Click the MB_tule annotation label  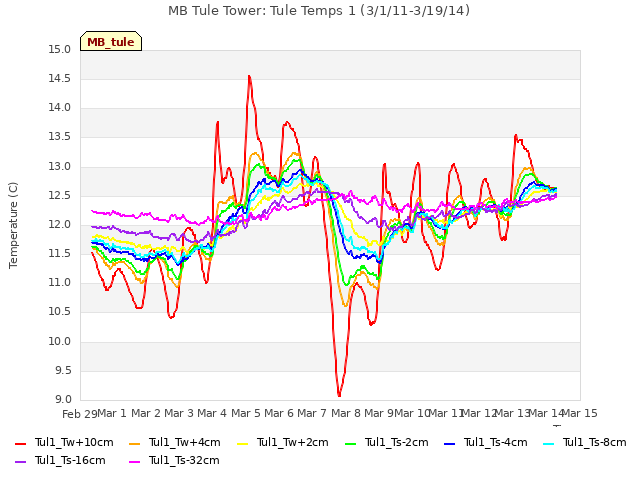(111, 41)
